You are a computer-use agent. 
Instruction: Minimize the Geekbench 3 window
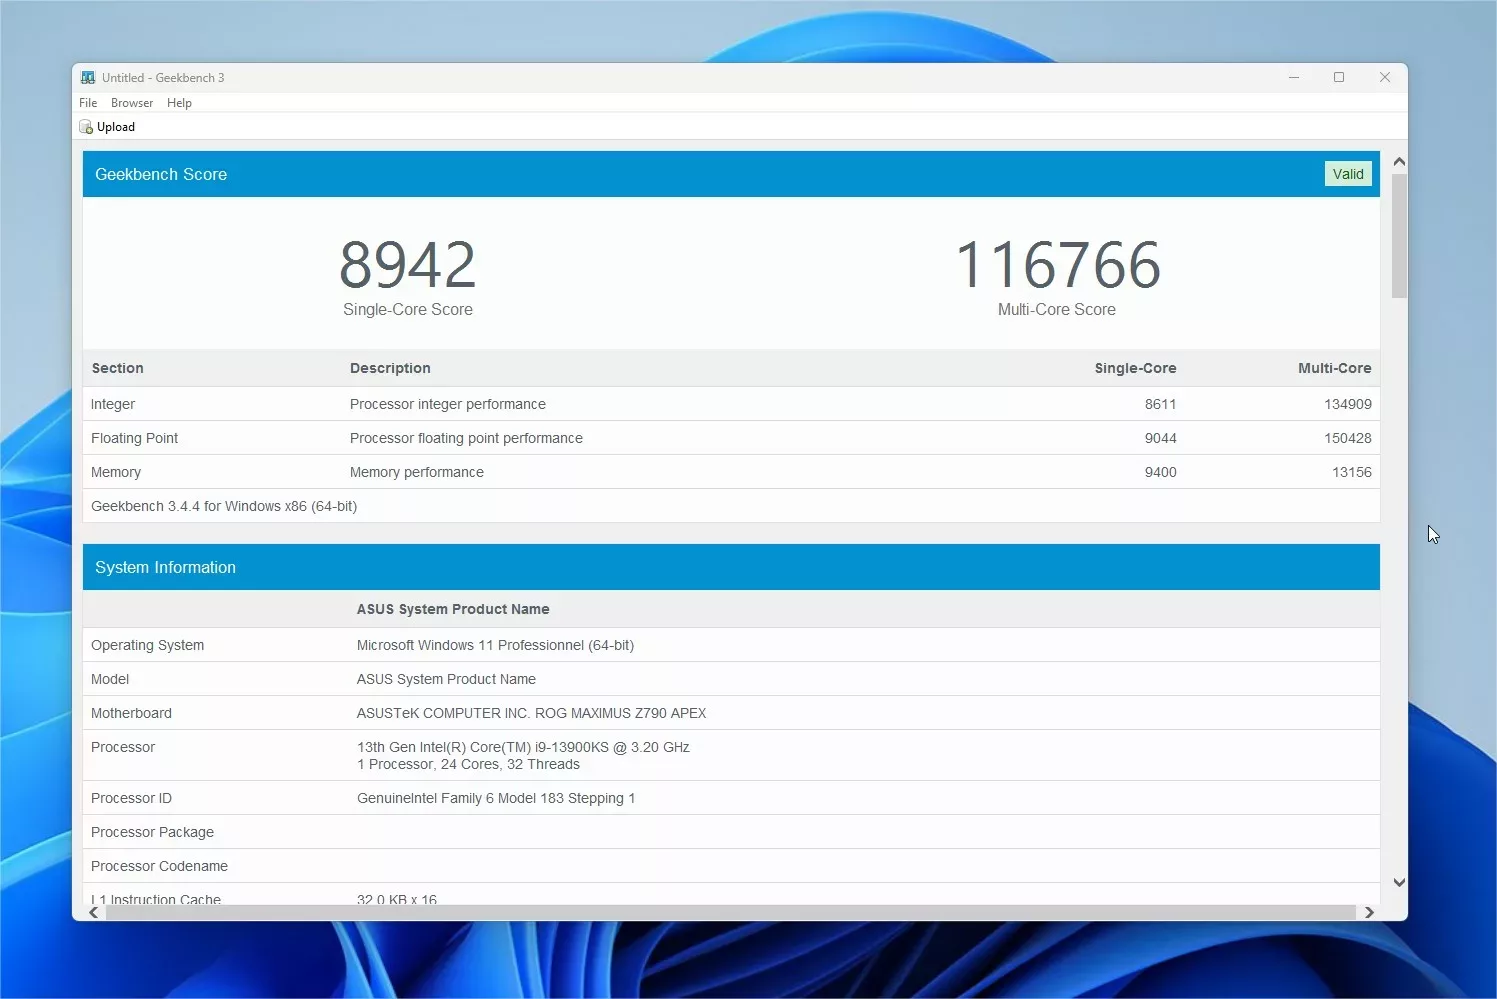point(1293,78)
